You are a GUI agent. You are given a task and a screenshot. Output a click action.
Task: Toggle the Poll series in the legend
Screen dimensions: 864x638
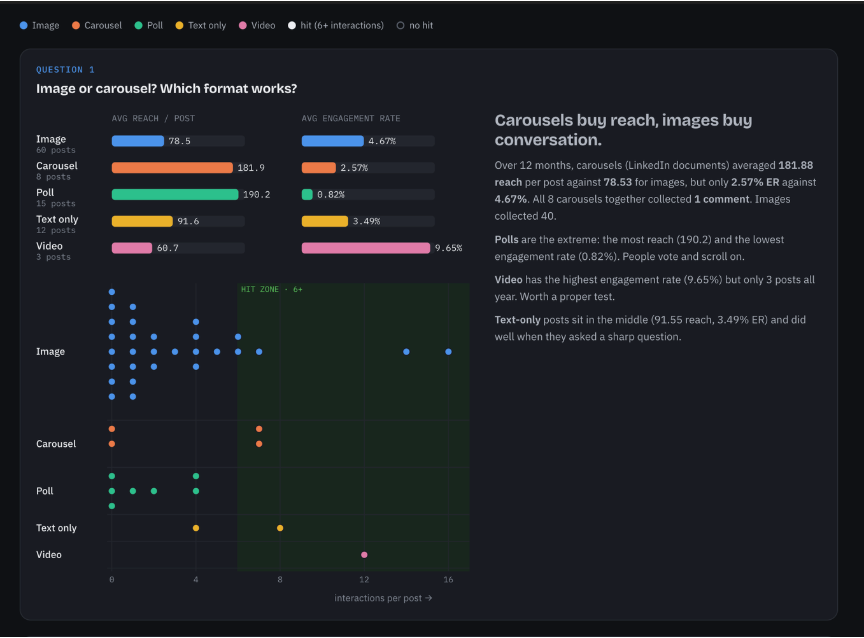point(149,25)
